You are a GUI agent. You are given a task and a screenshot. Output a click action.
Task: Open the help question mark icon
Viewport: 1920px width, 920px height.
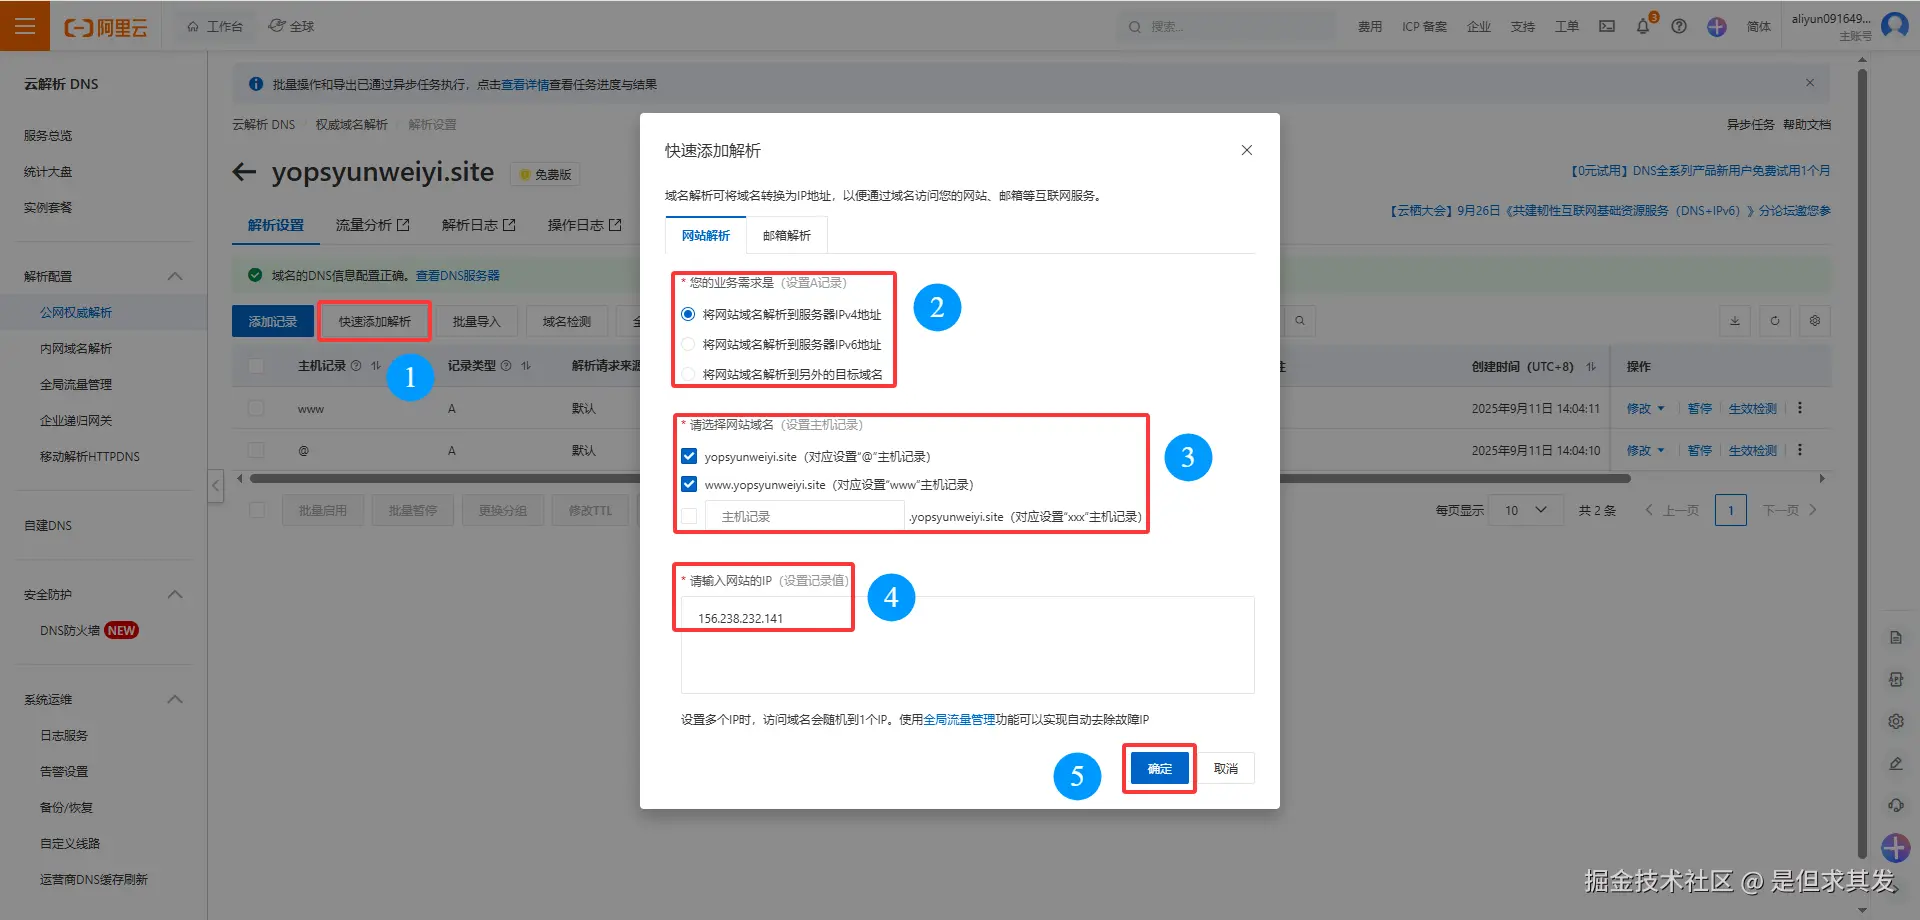(1680, 27)
